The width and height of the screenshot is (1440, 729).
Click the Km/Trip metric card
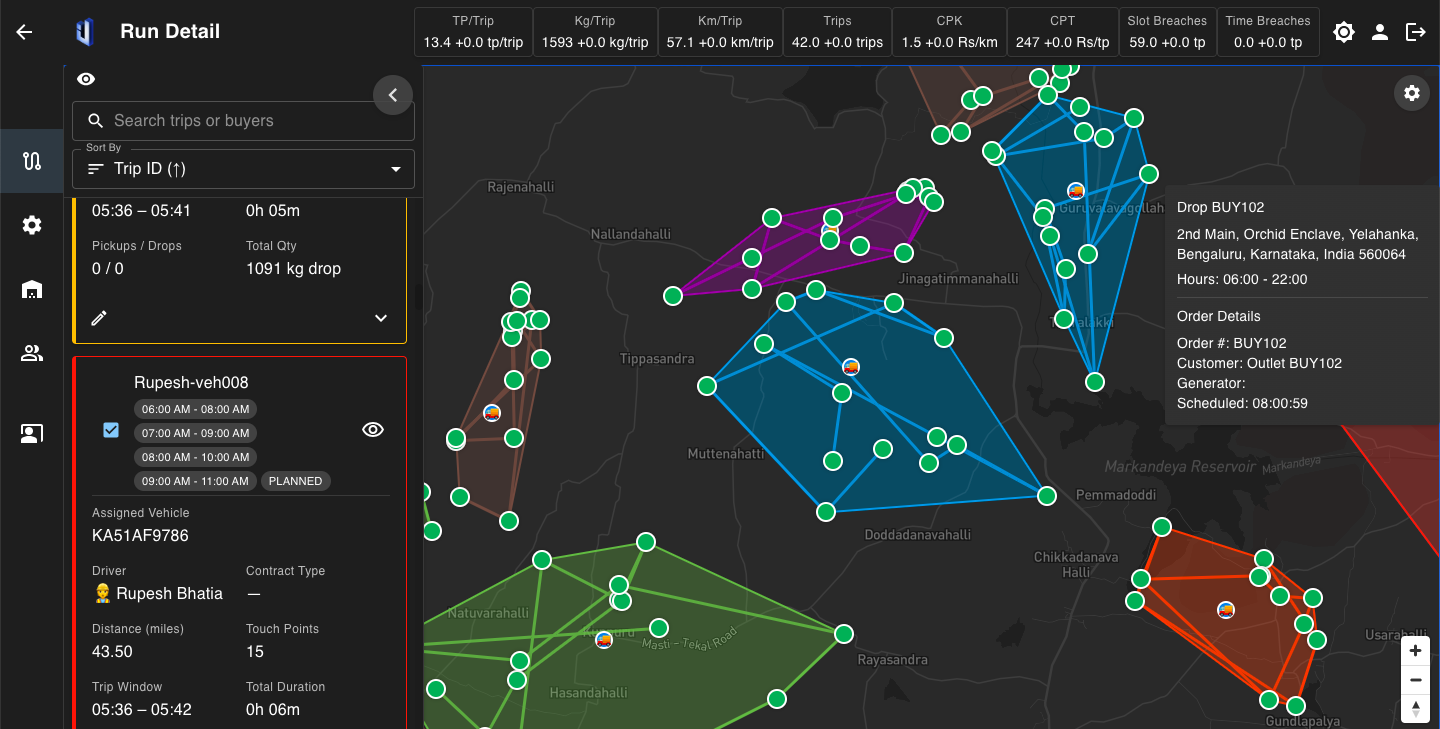click(720, 32)
